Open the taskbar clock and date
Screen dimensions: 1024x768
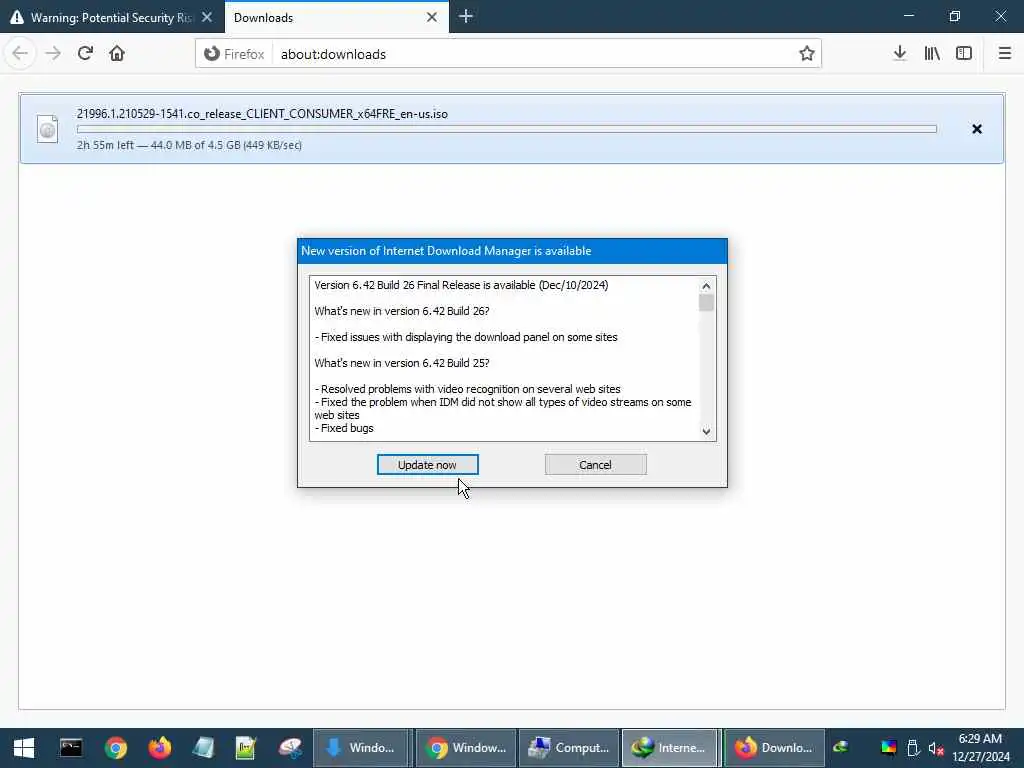980,748
